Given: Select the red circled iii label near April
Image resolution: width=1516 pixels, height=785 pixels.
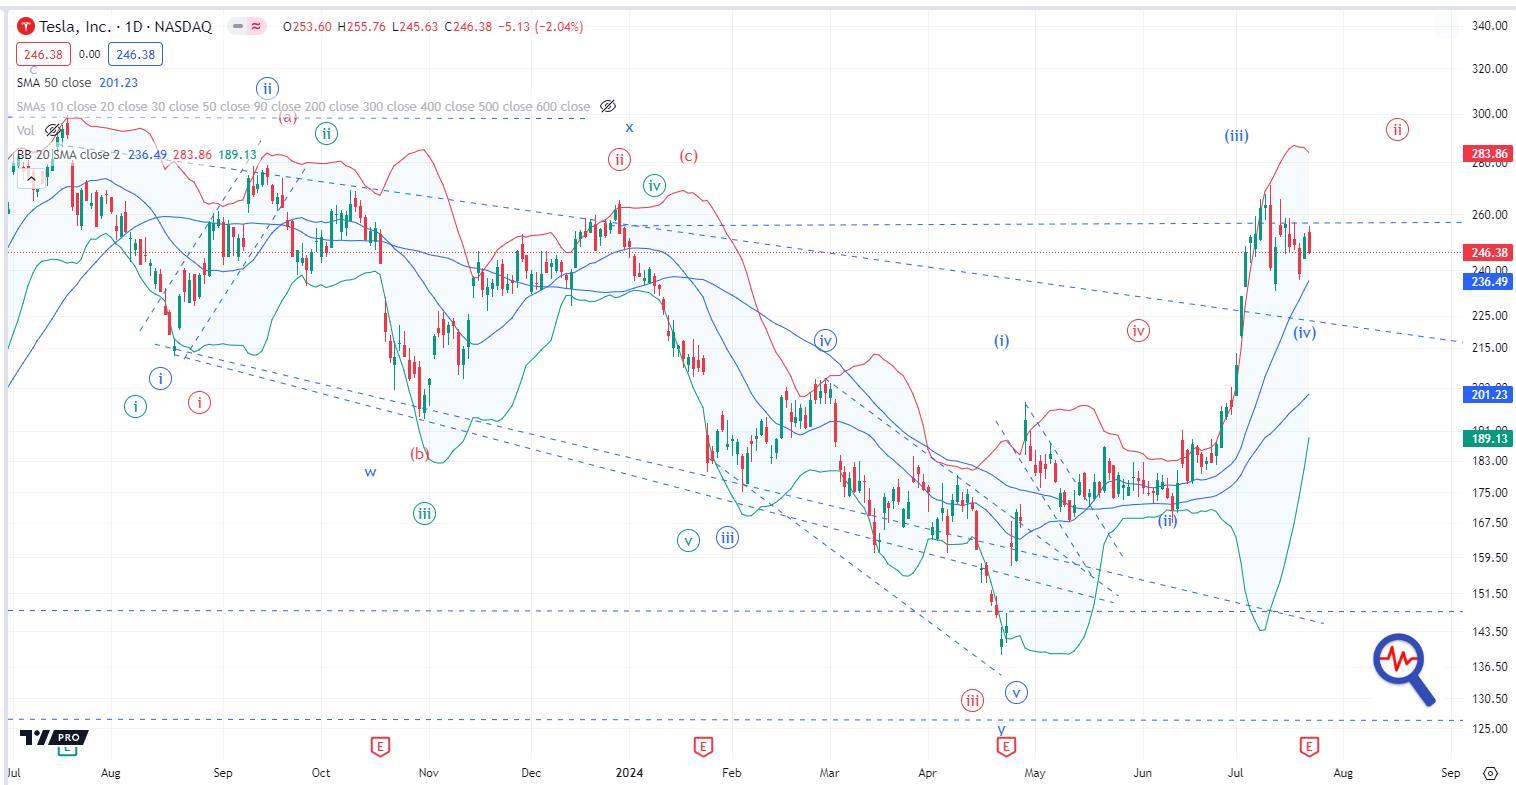Looking at the screenshot, I should (x=972, y=700).
